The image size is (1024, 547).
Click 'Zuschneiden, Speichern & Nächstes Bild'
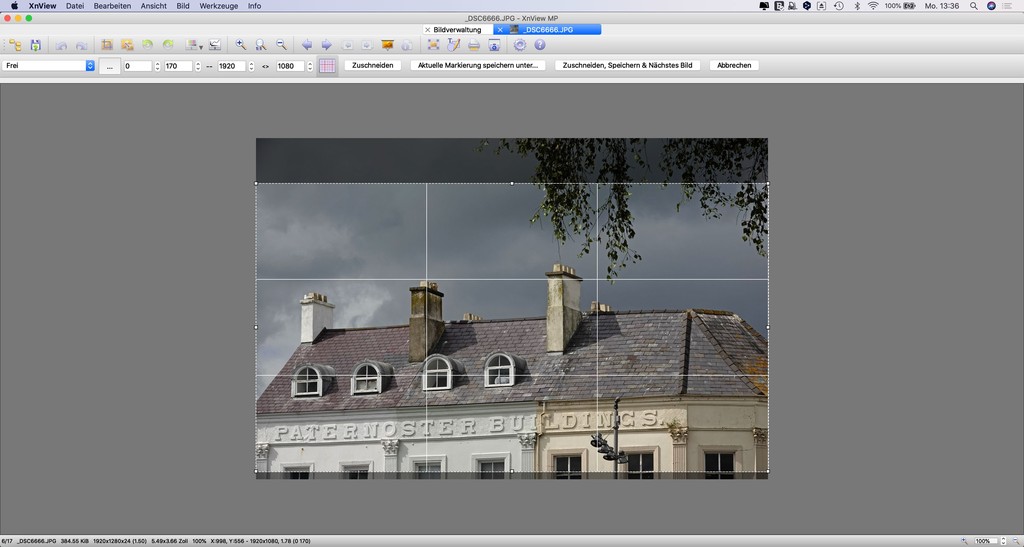click(x=627, y=65)
